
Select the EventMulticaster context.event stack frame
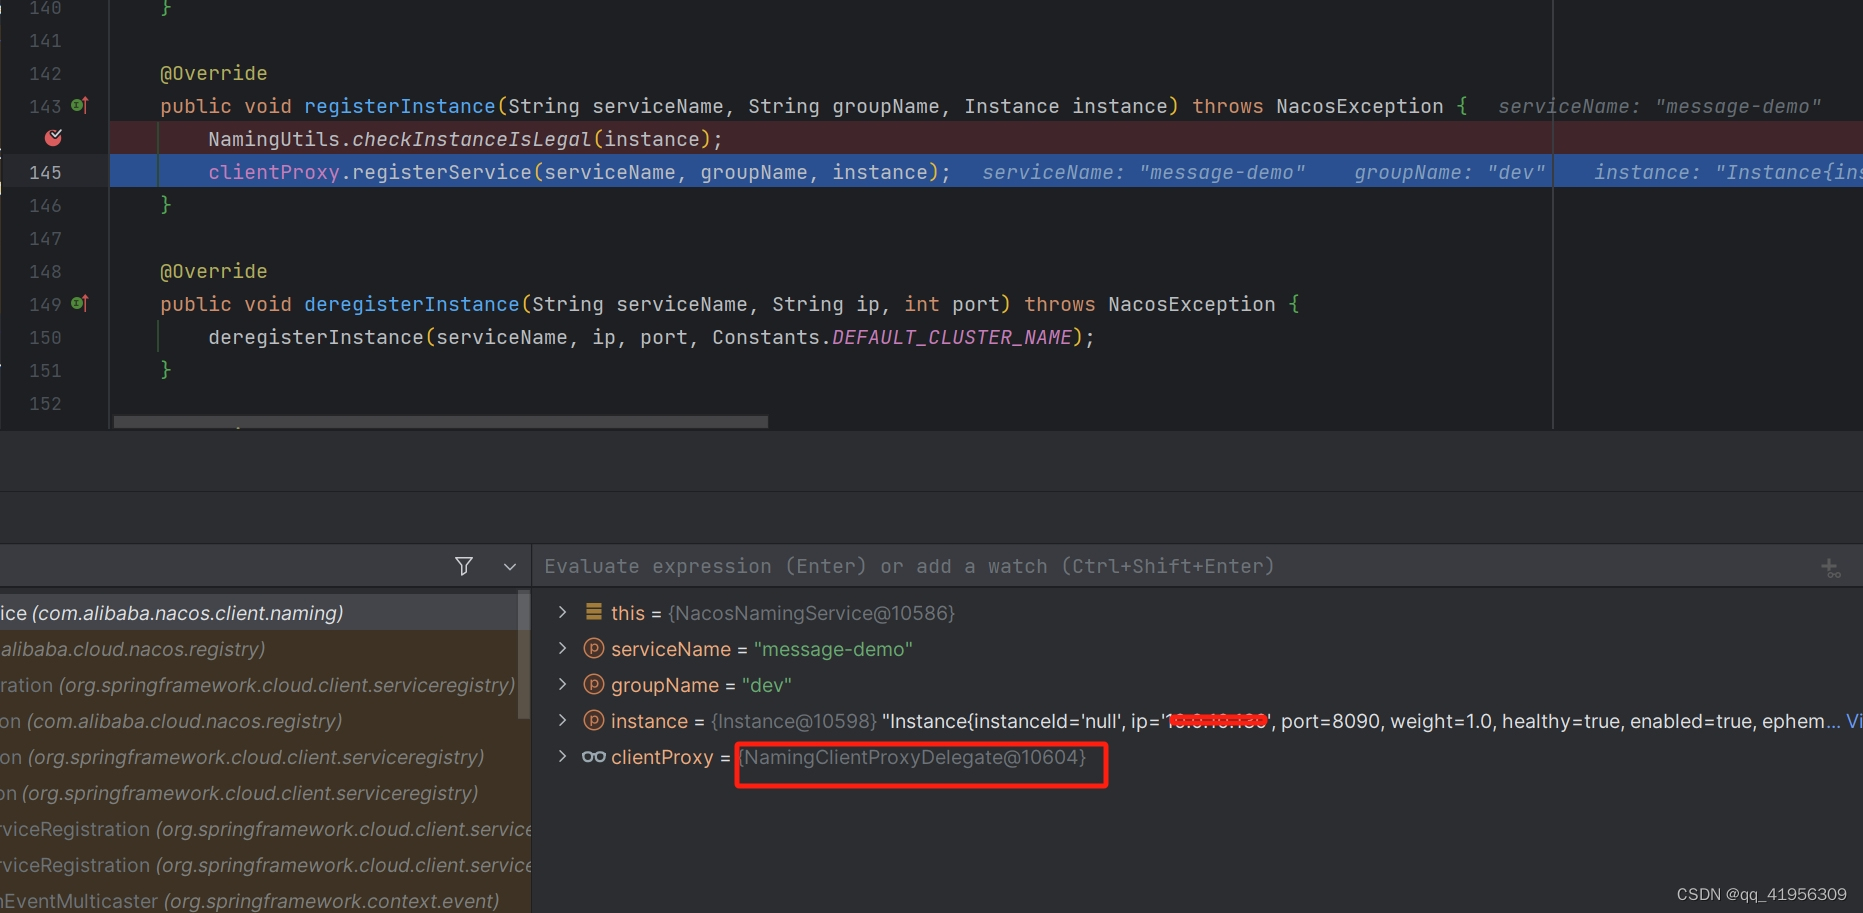coord(265,901)
